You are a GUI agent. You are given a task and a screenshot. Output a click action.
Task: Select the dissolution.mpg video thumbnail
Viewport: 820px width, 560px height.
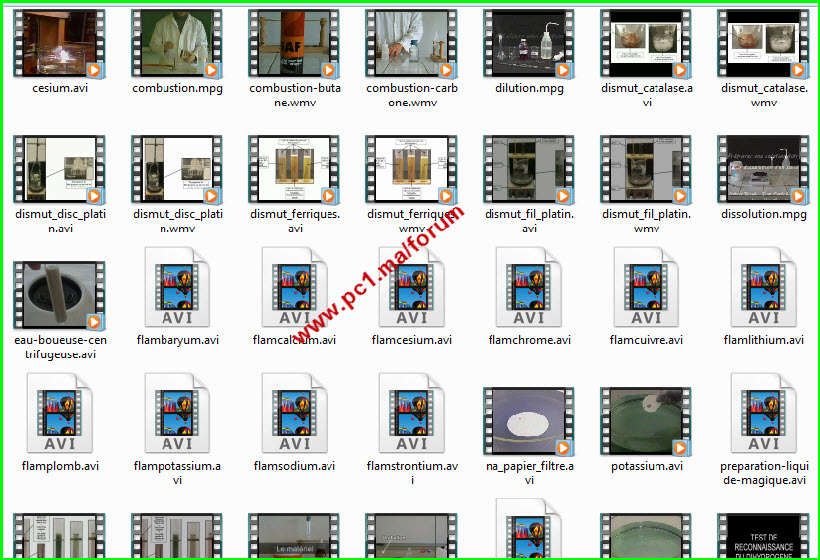[763, 169]
